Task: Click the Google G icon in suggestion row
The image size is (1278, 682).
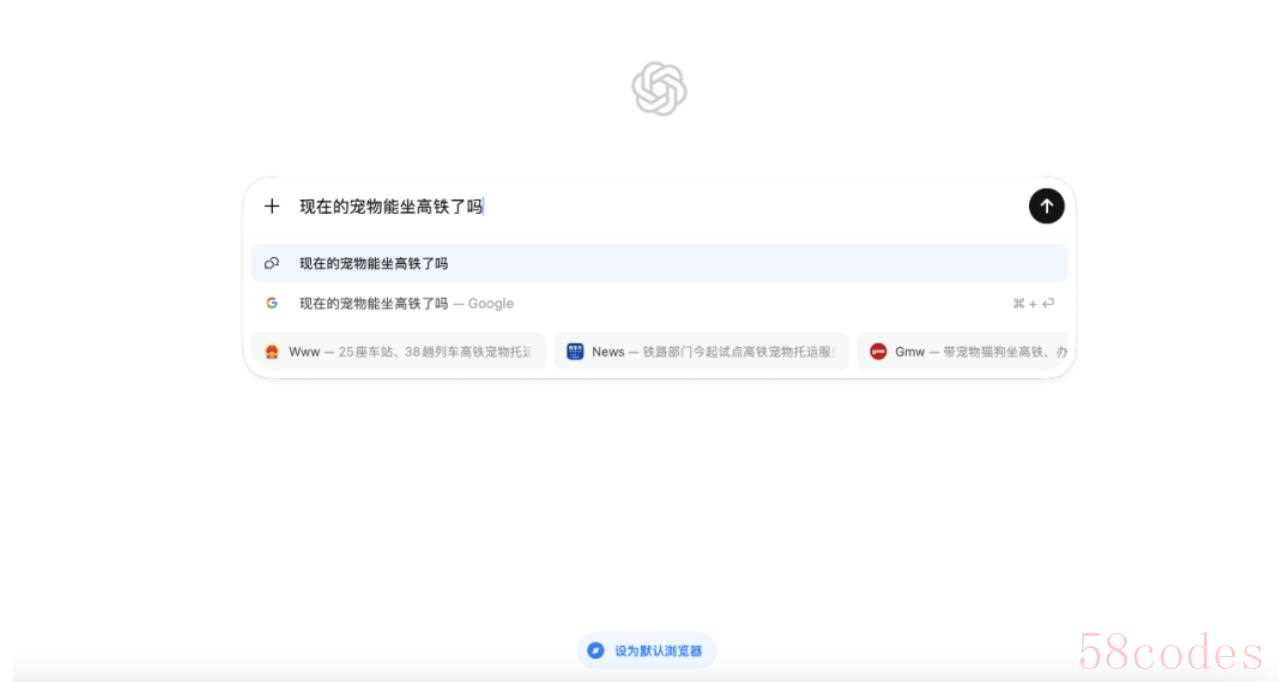Action: point(271,303)
